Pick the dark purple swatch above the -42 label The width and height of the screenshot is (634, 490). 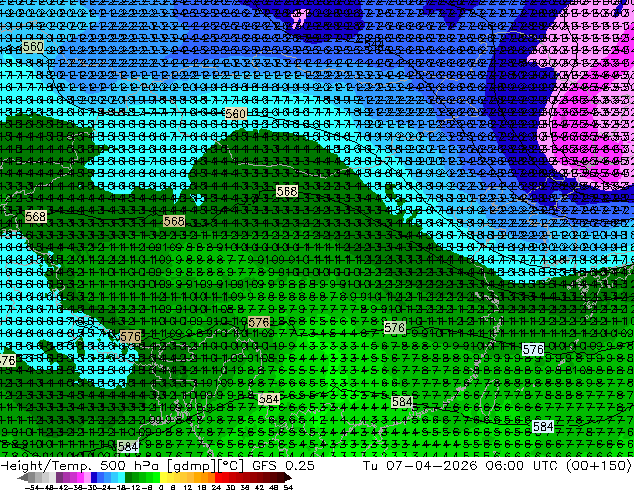[59, 478]
